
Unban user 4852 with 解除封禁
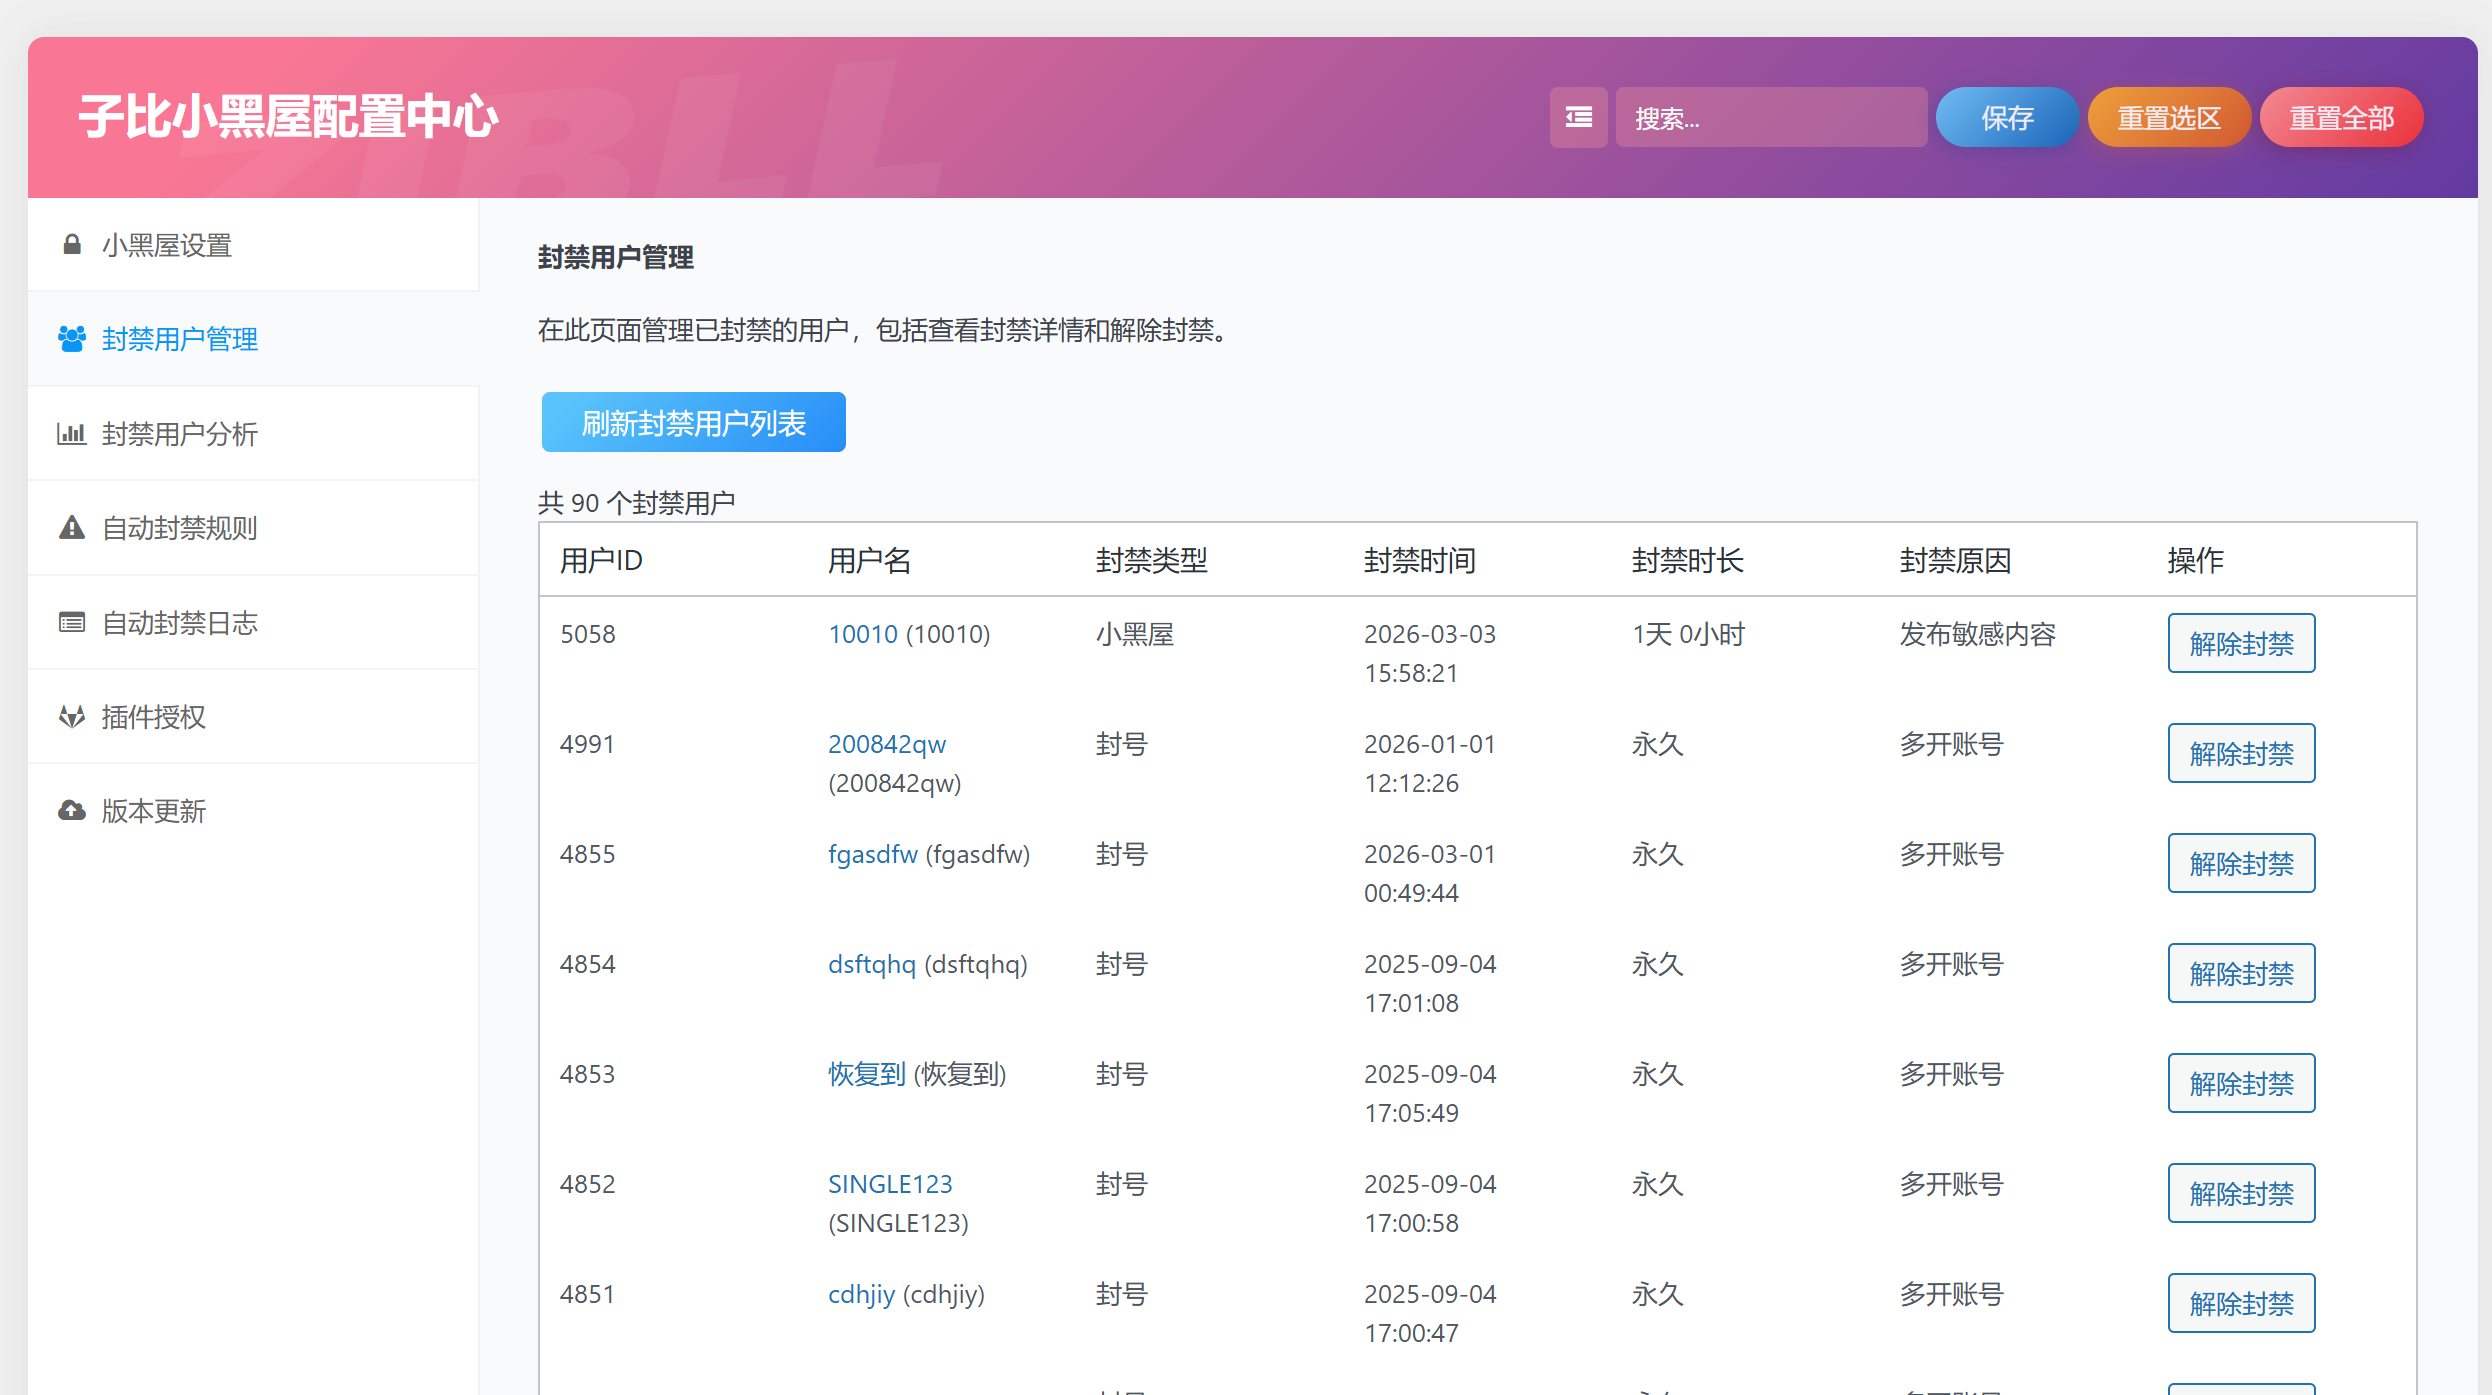pyautogui.click(x=2241, y=1194)
